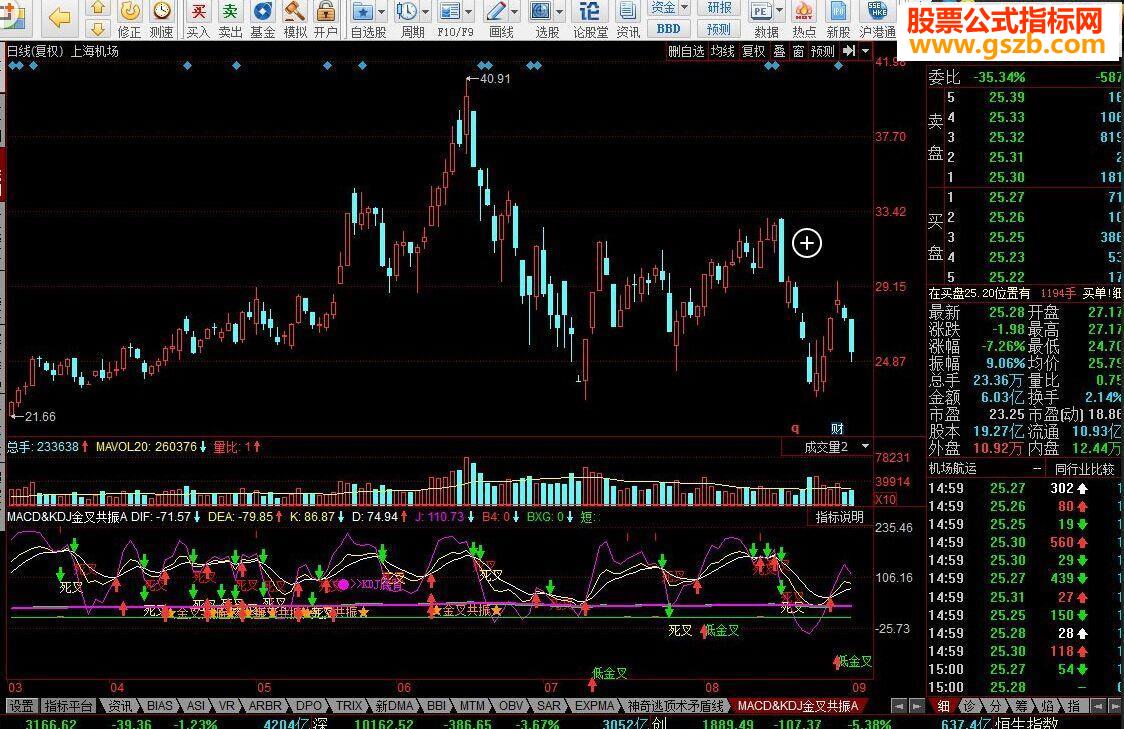Open the 论股堂 forum icon
Viewport: 1124px width, 729px height.
pyautogui.click(x=590, y=19)
